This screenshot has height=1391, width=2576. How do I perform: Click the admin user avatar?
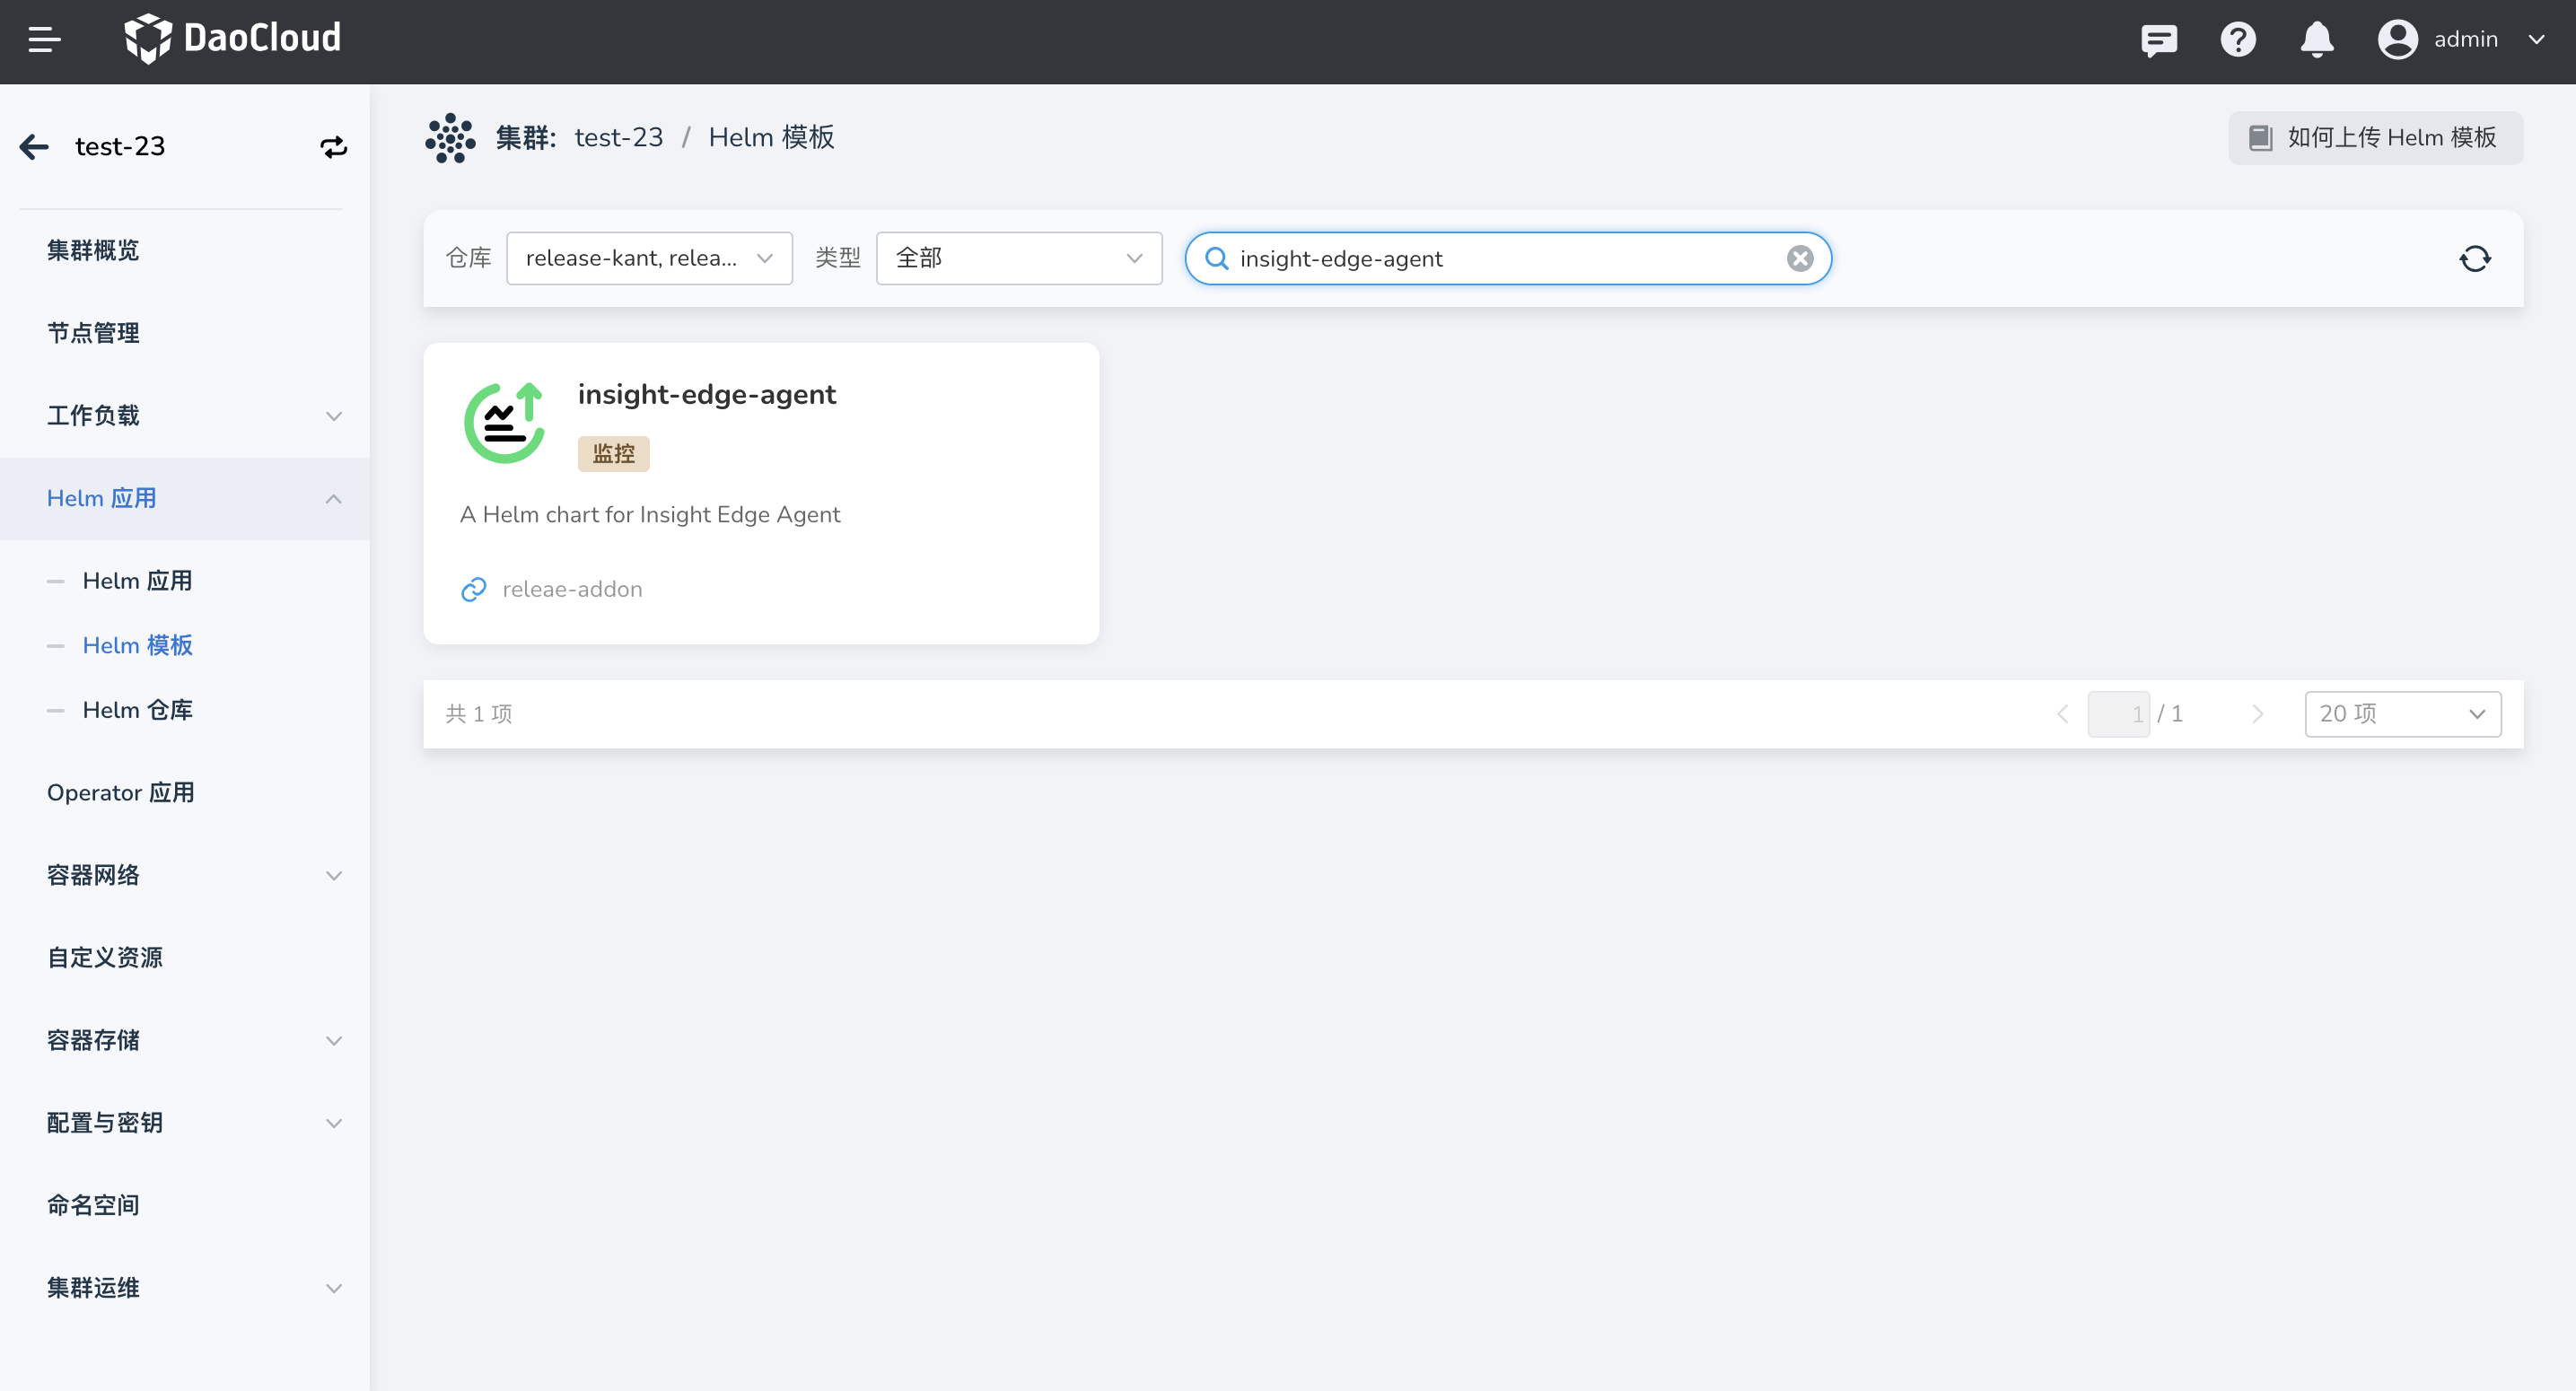pyautogui.click(x=2397, y=40)
